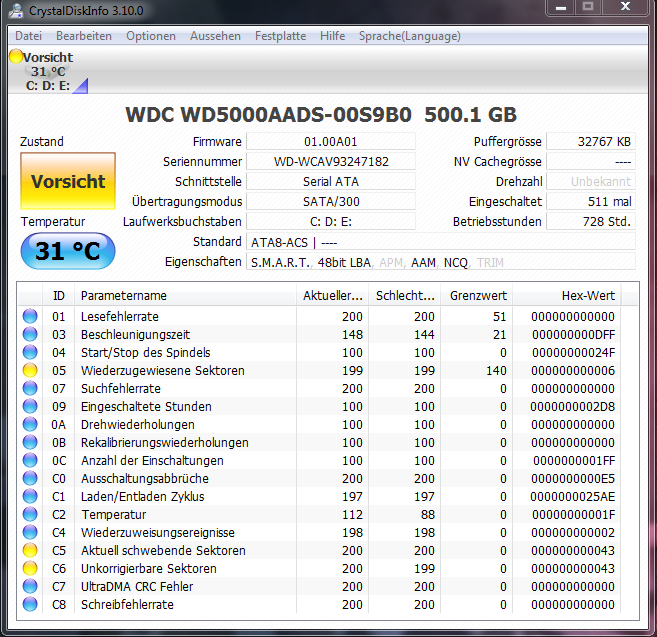
Task: Click the 31 °C temperature button
Action: point(68,251)
